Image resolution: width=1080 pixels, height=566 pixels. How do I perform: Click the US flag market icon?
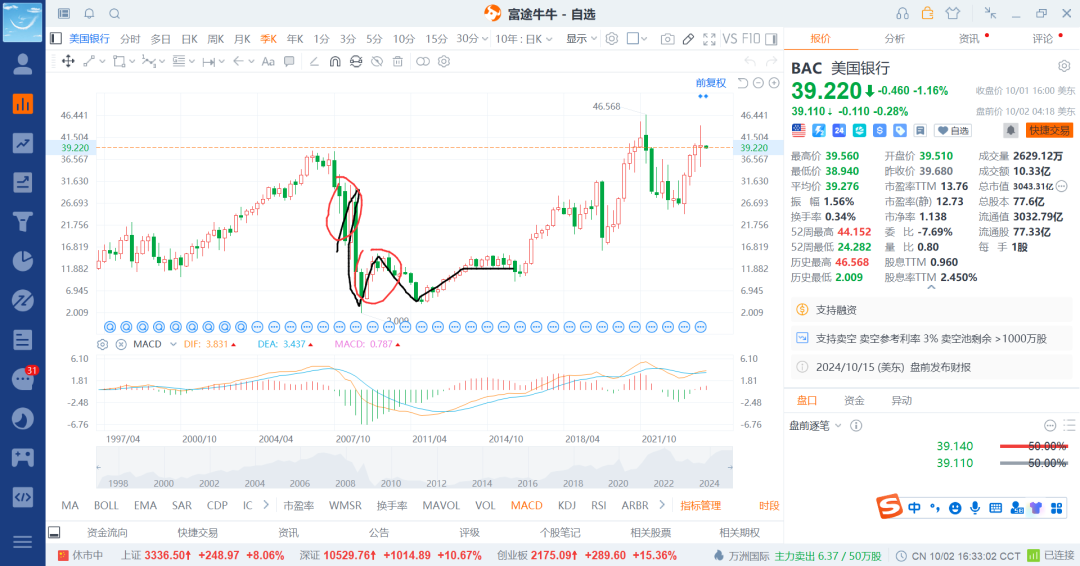[798, 130]
